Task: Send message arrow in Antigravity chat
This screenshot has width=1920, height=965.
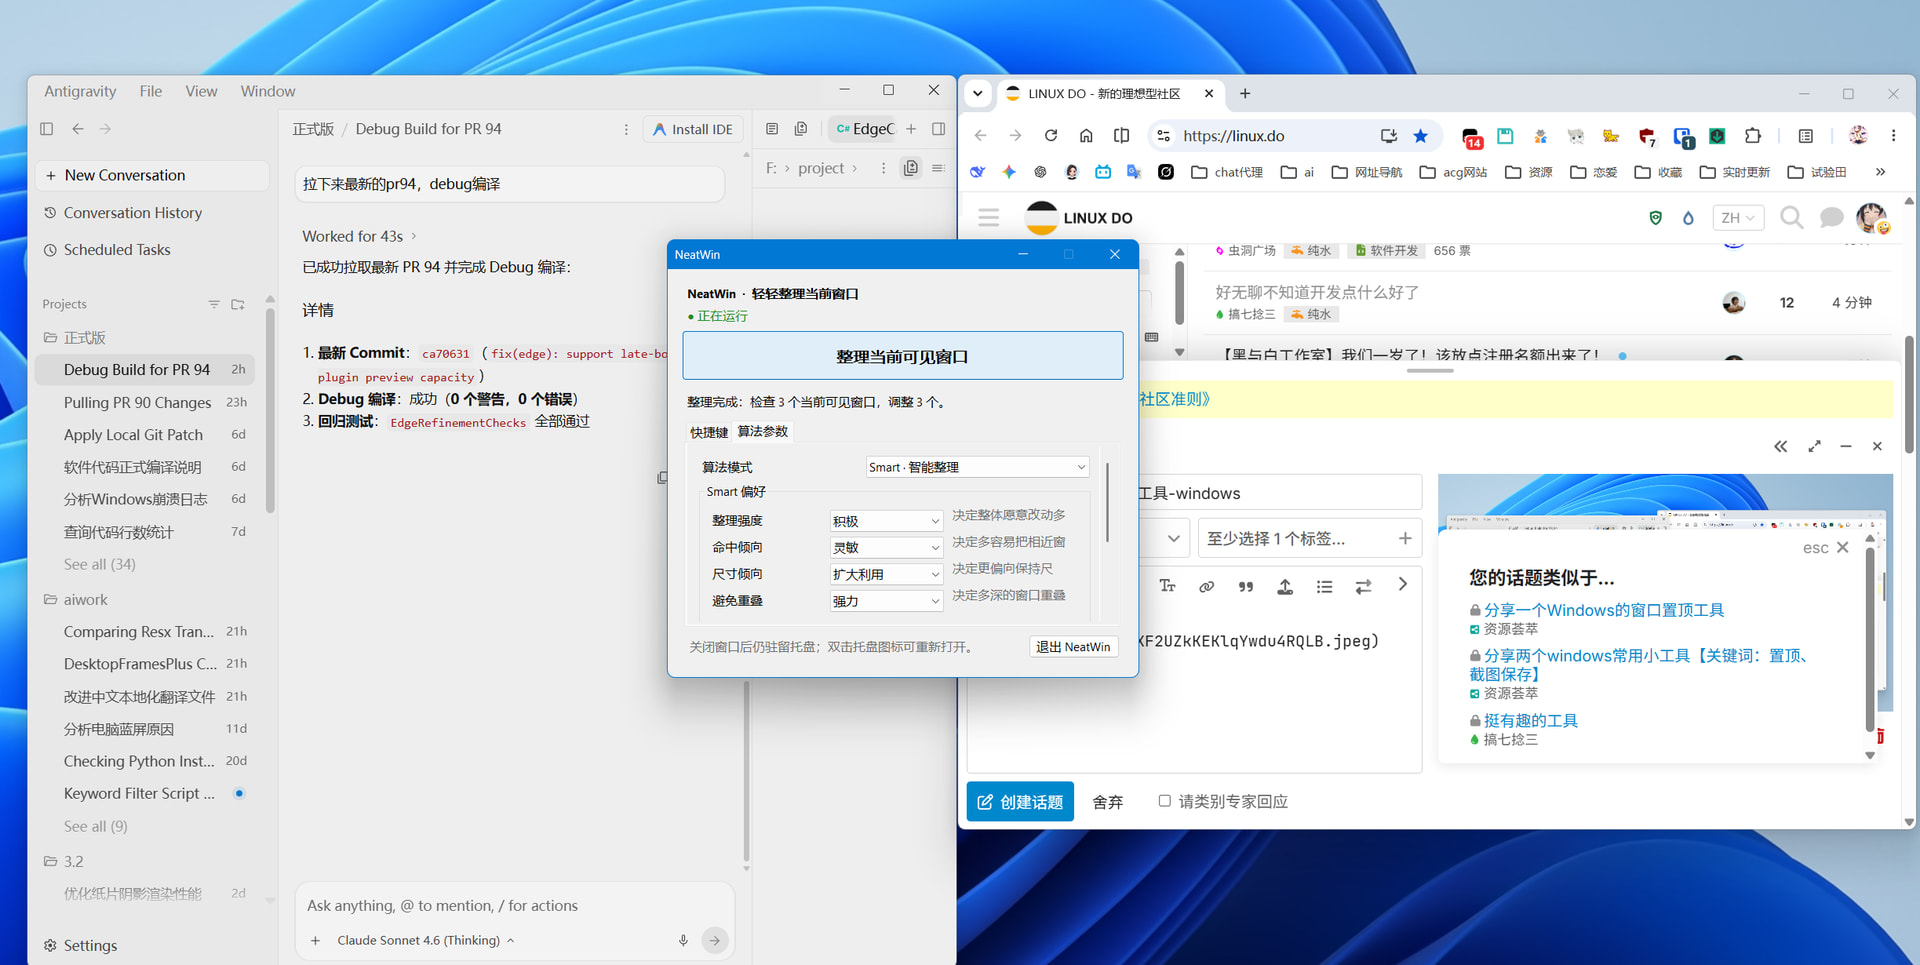Action: [x=714, y=940]
